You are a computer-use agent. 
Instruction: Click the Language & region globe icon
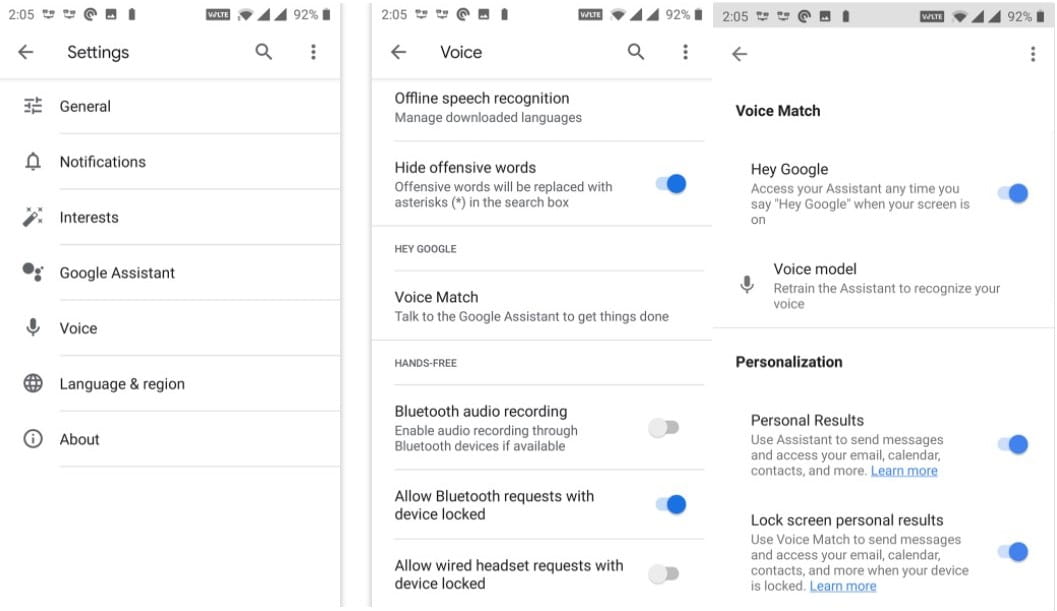[31, 383]
